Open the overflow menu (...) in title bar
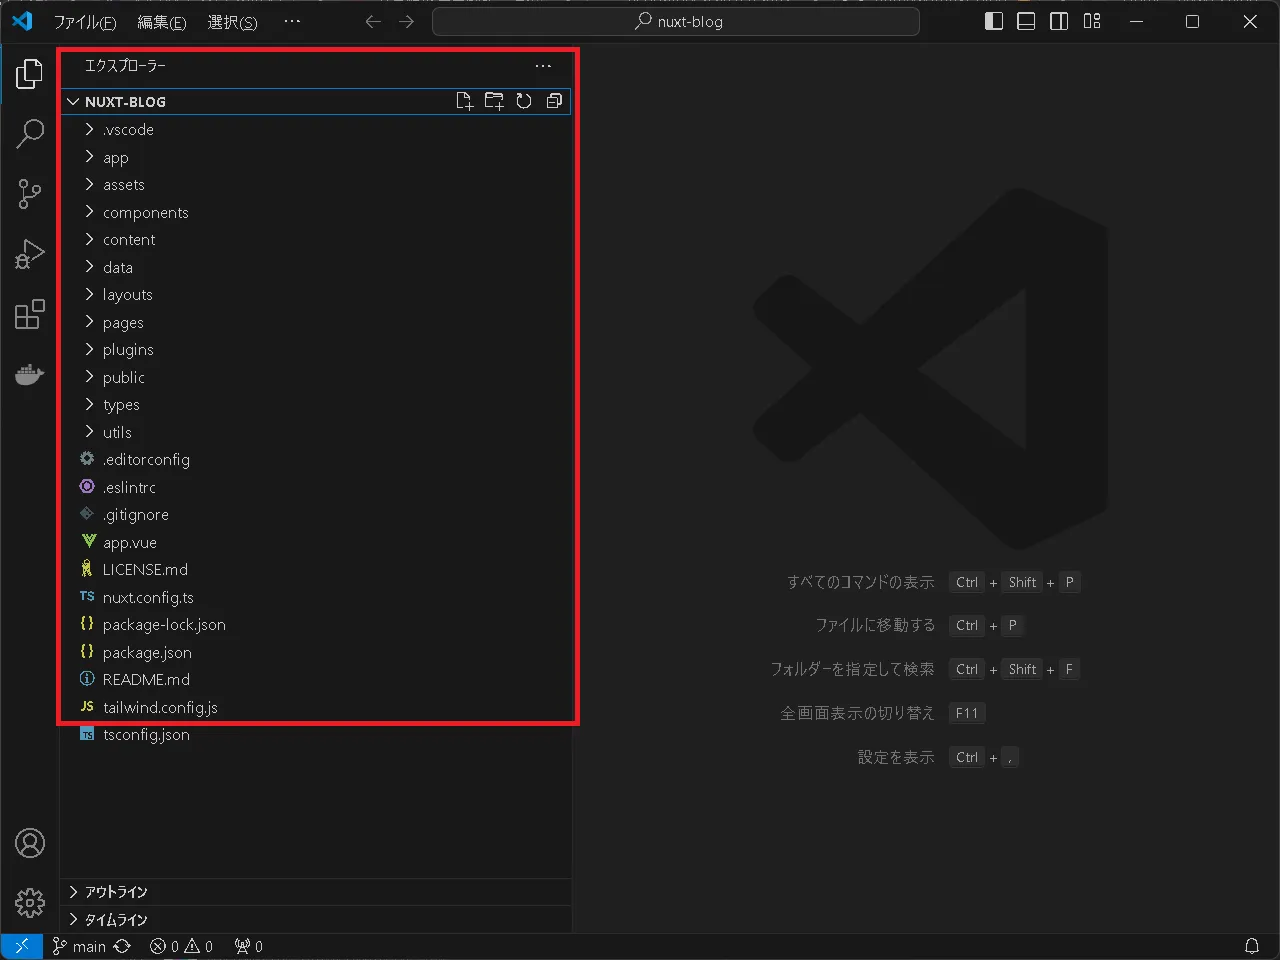The height and width of the screenshot is (960, 1280). coord(292,21)
